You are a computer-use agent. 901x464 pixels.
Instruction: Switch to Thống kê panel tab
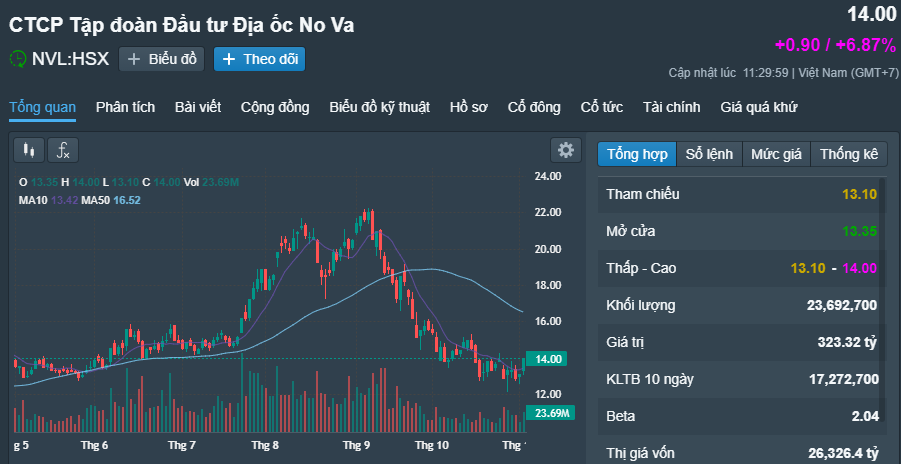point(849,154)
